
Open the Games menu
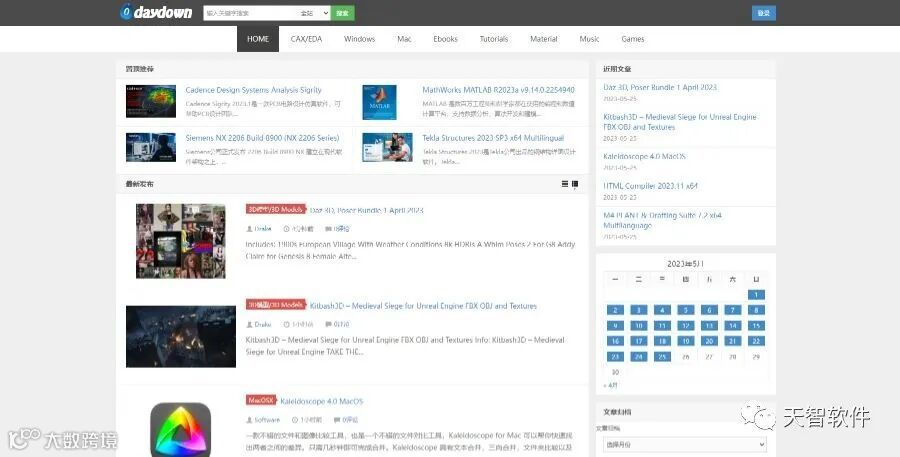pos(633,39)
